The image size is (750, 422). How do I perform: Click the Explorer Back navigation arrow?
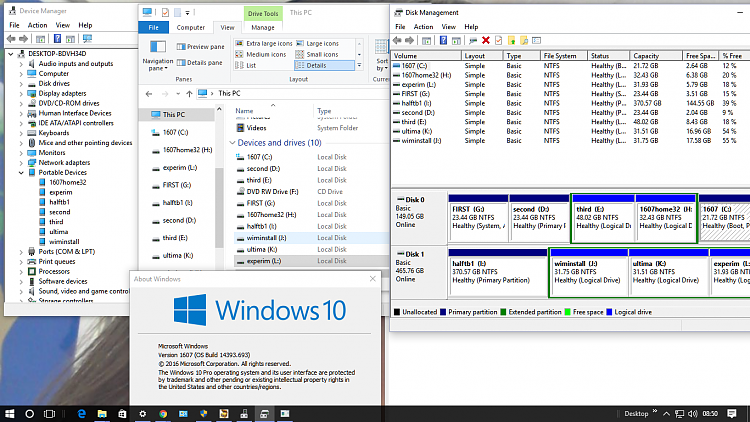point(149,94)
